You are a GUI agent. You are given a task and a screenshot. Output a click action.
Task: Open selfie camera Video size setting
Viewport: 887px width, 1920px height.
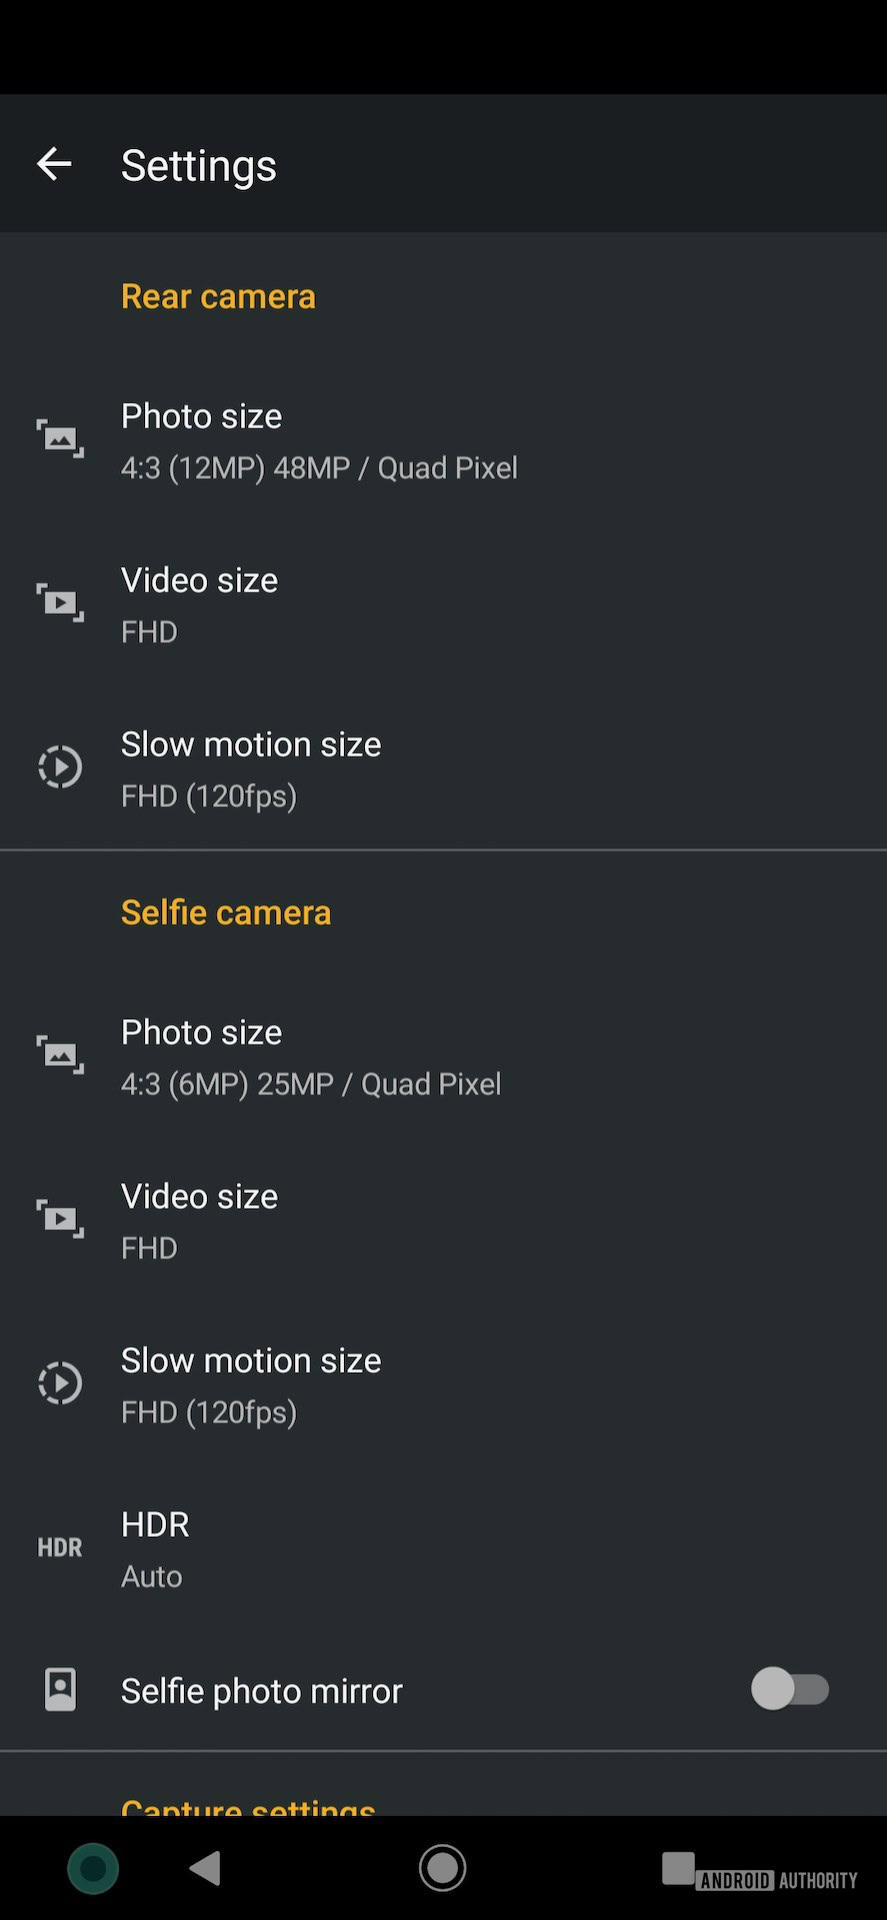200,1221
